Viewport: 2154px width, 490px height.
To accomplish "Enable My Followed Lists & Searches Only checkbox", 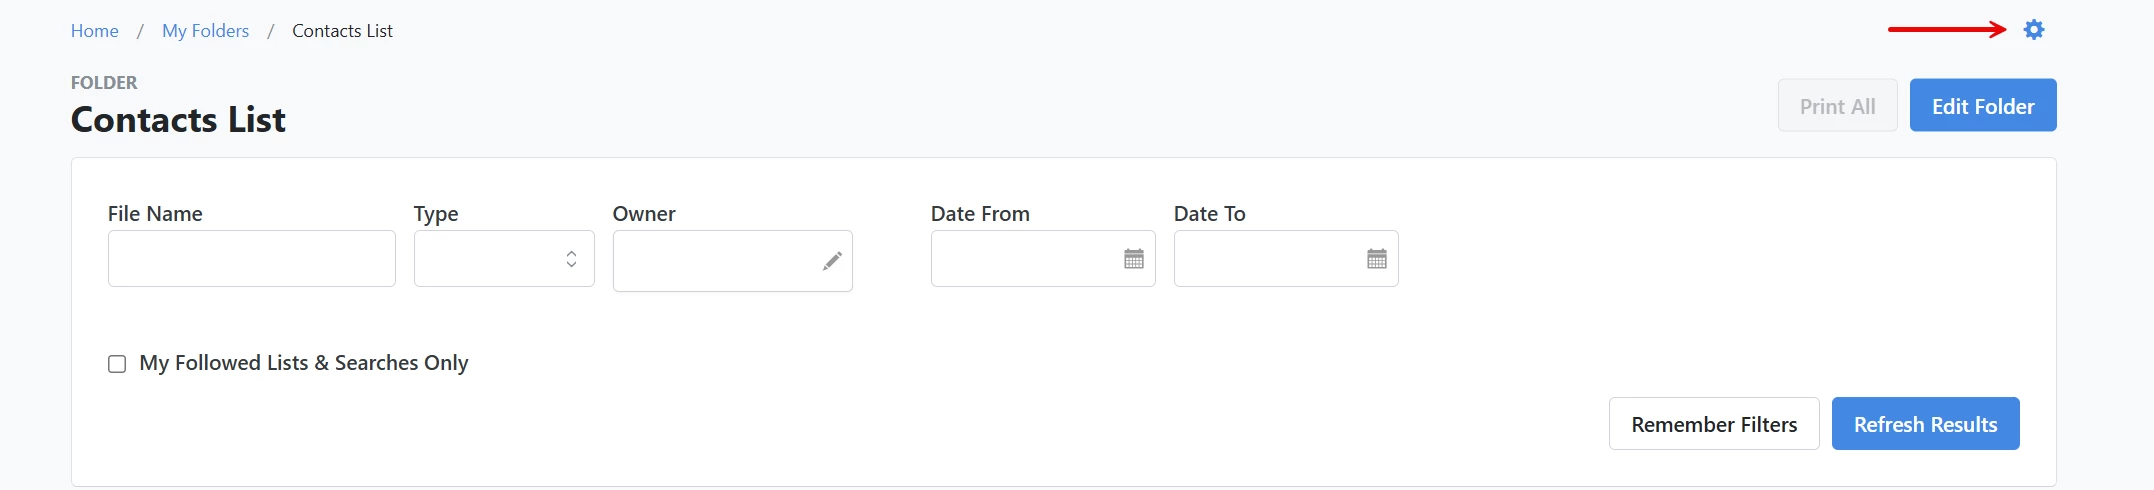I will (117, 364).
